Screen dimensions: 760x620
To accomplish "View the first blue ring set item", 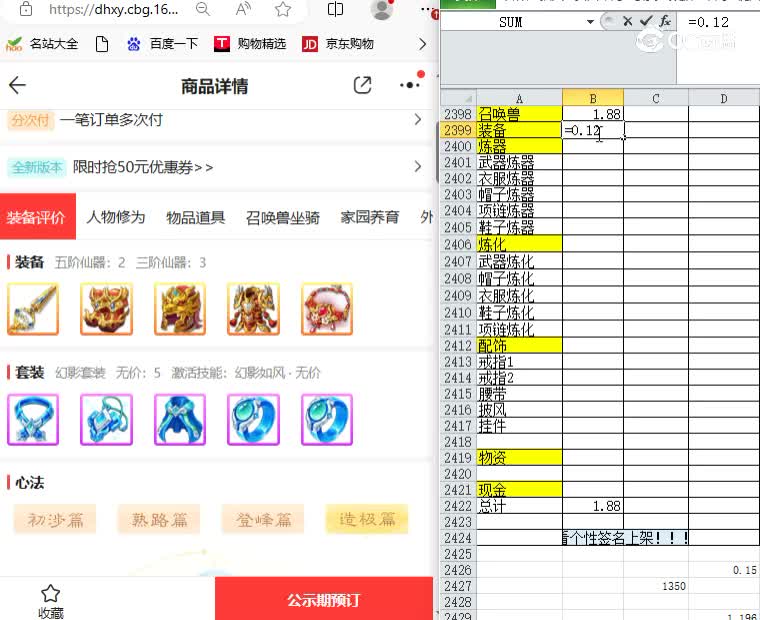I will click(x=253, y=420).
